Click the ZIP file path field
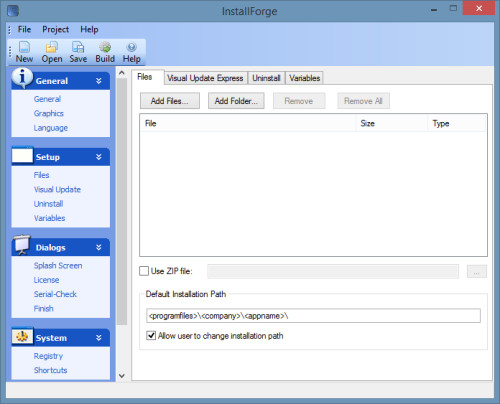Screen dimensions: 500x404 333,271
